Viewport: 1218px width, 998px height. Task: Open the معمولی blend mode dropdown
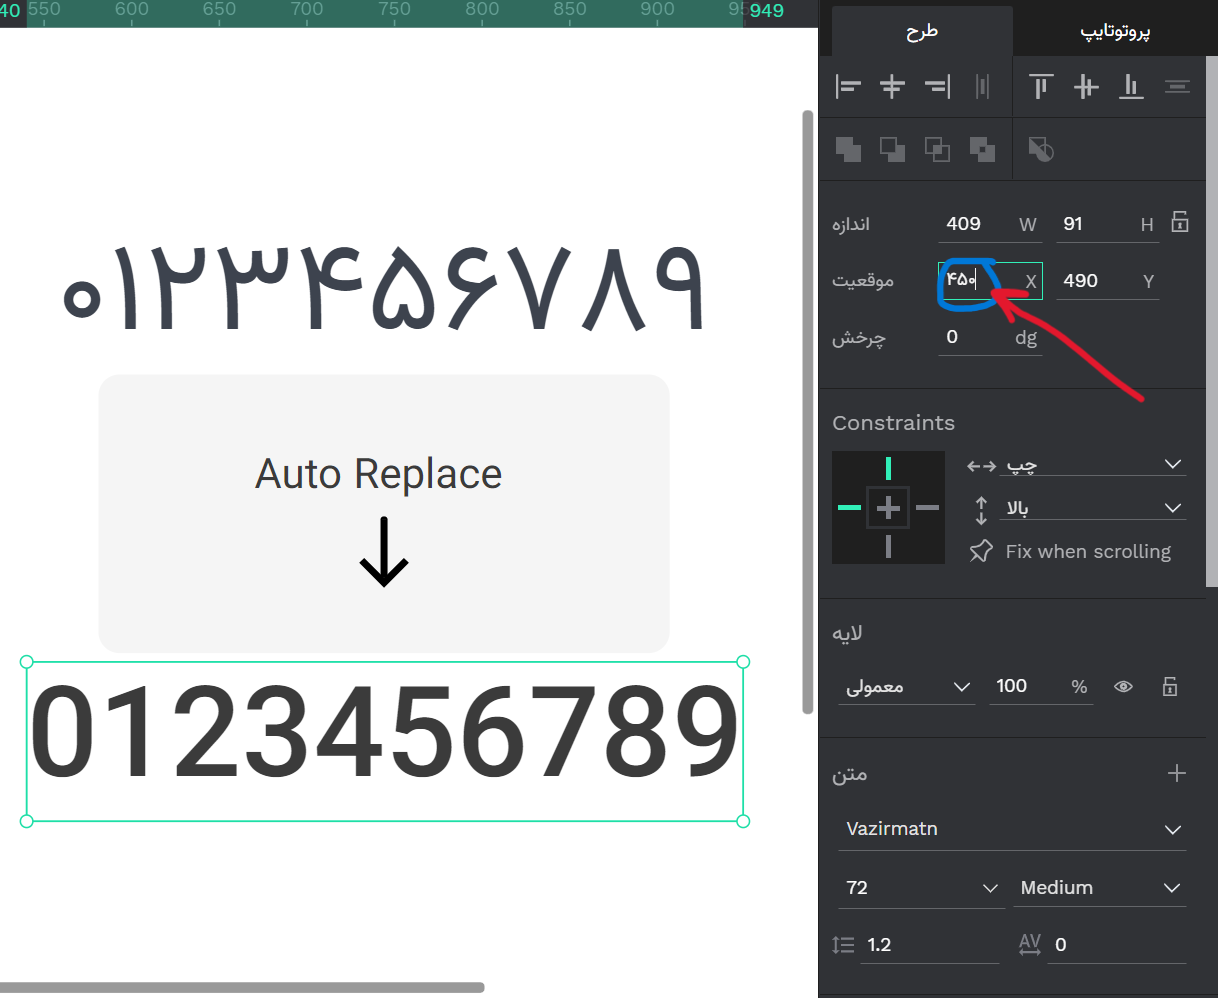(x=906, y=686)
